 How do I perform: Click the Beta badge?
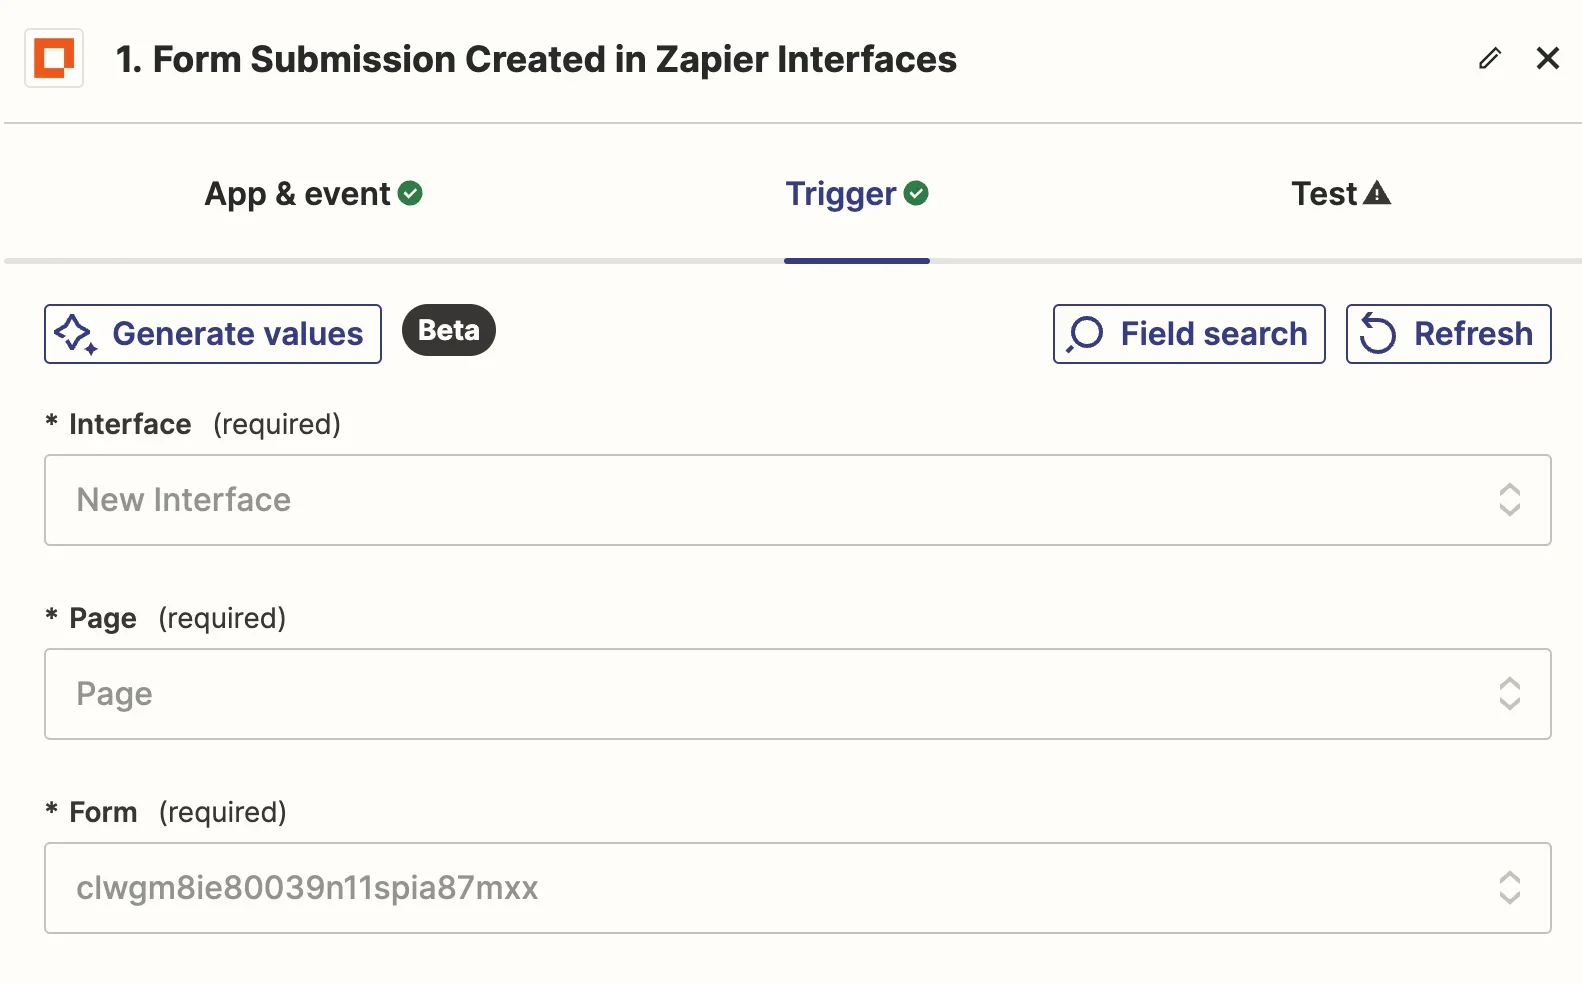[448, 330]
